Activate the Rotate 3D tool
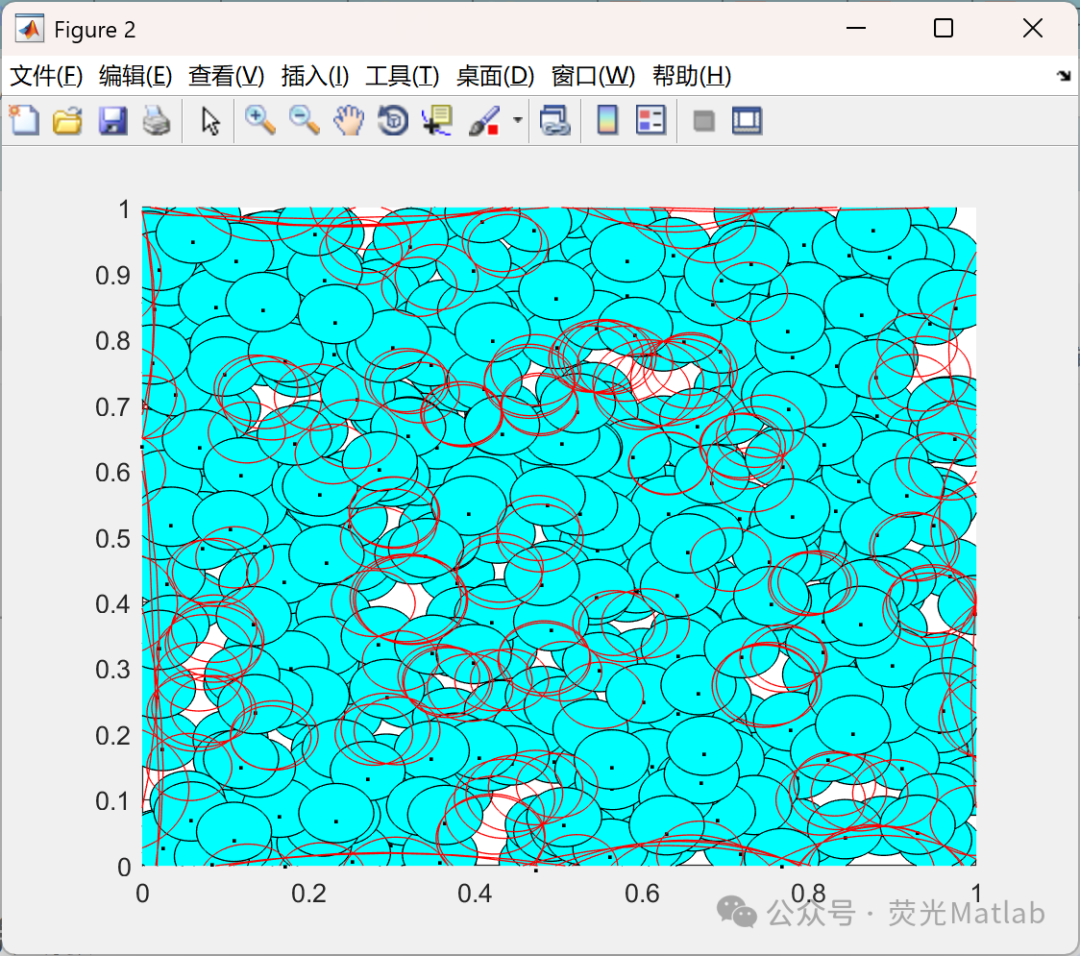 (x=393, y=121)
